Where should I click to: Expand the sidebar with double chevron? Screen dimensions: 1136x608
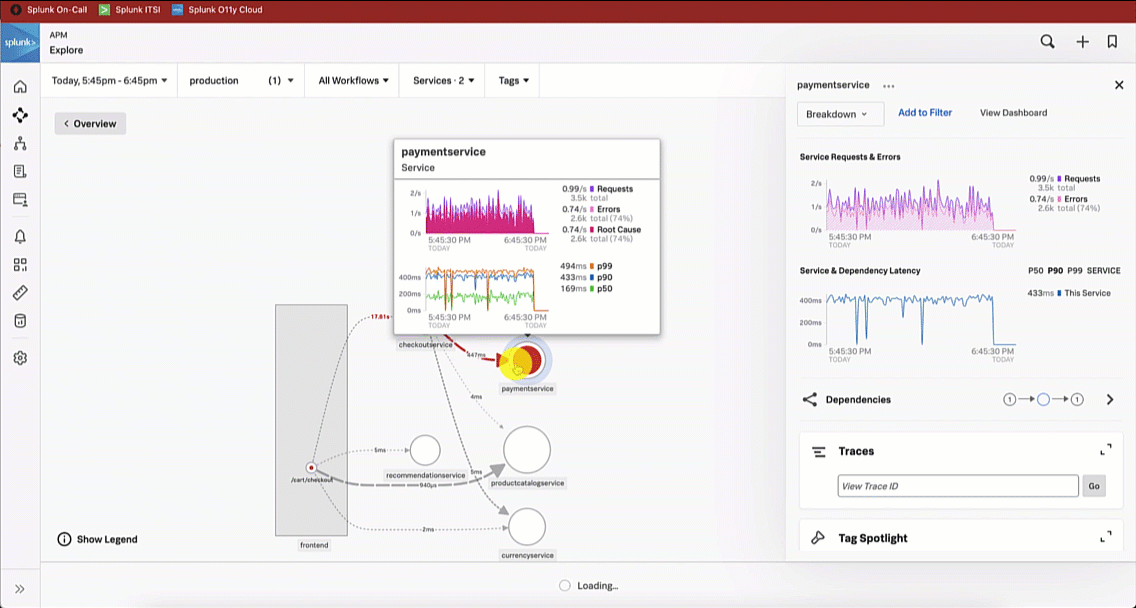[x=20, y=589]
